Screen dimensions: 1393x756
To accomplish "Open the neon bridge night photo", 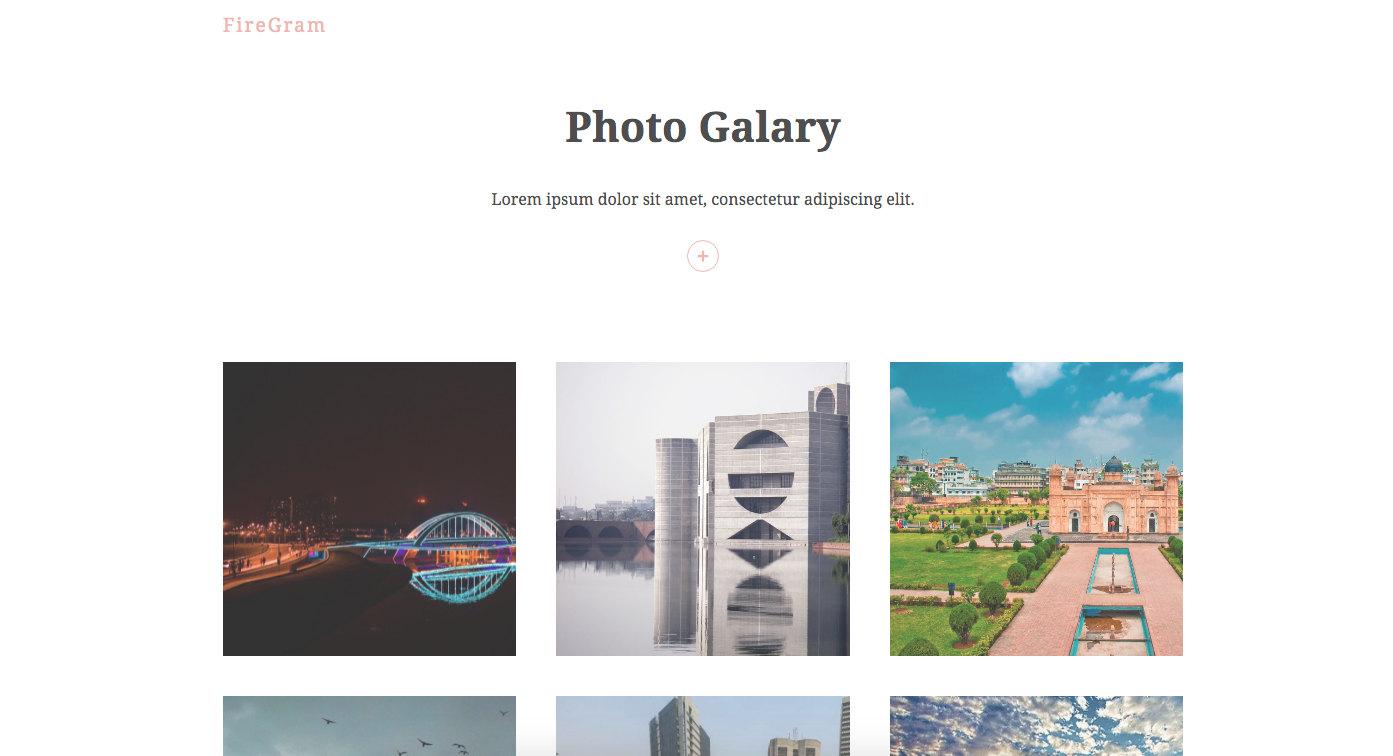I will click(x=369, y=509).
